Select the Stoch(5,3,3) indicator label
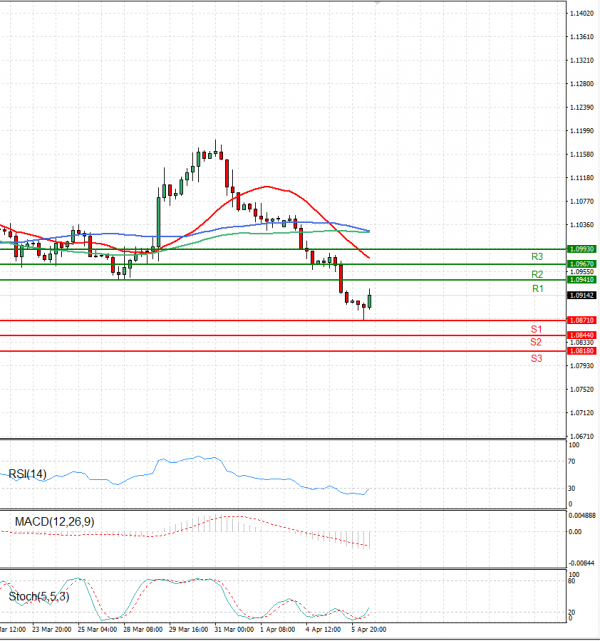The width and height of the screenshot is (600, 641). pyautogui.click(x=38, y=597)
